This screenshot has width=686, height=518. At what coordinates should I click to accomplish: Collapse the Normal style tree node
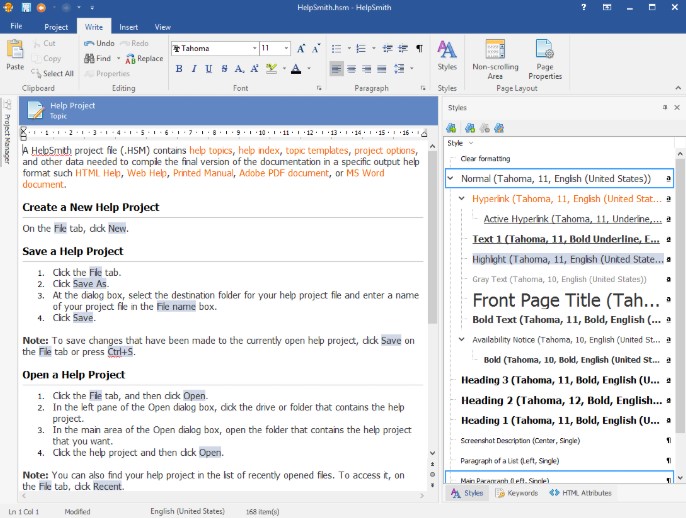click(451, 179)
